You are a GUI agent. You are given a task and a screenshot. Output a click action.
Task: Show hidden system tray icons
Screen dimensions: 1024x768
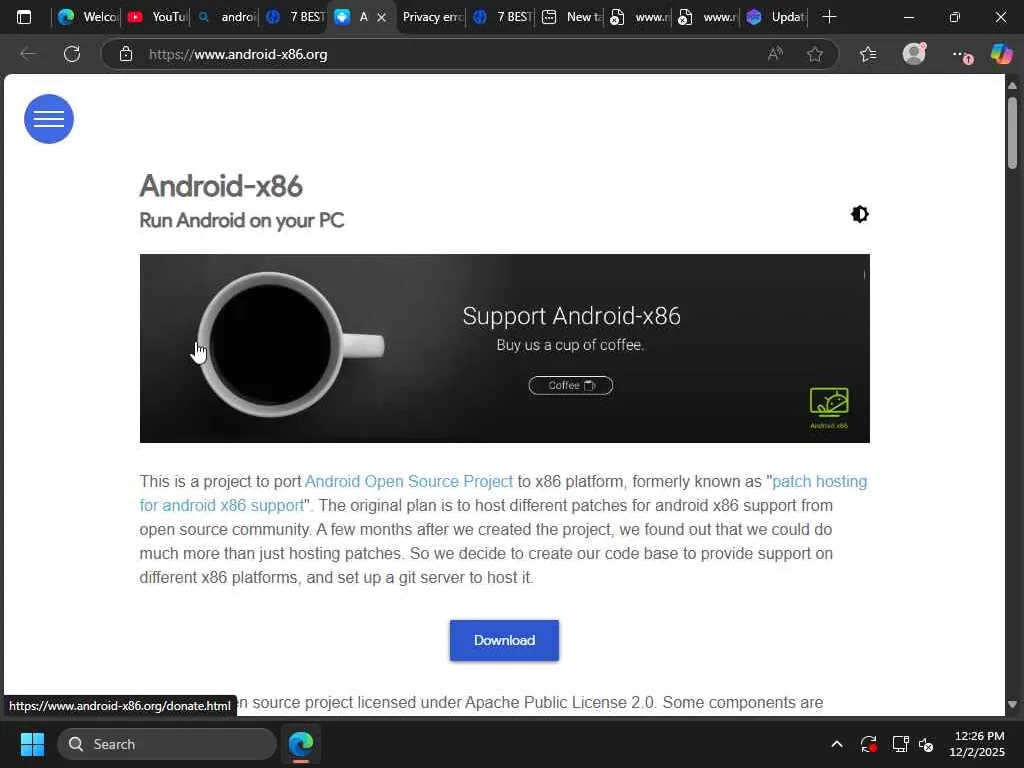tap(837, 744)
